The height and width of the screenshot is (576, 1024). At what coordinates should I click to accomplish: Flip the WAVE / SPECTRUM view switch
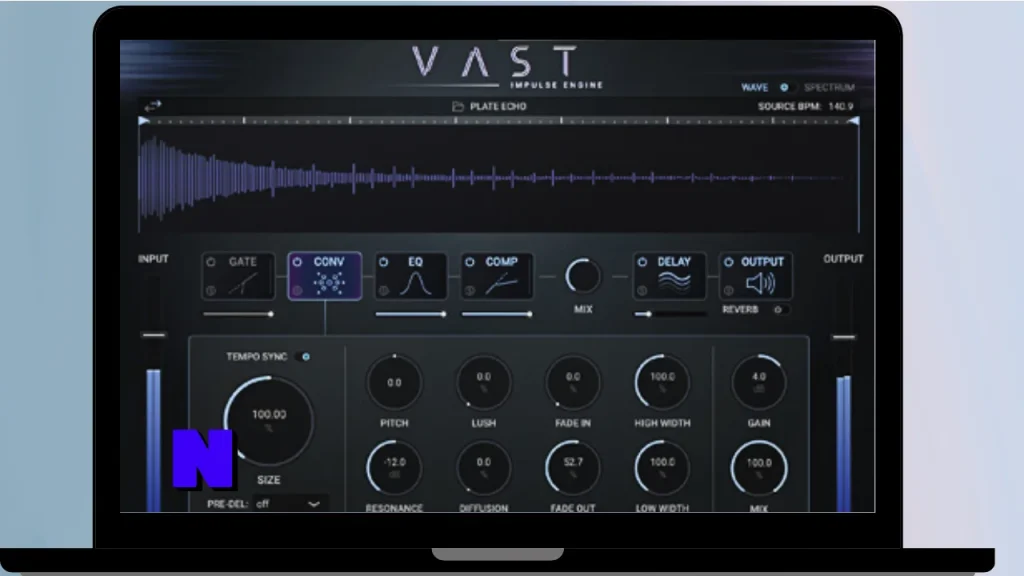786,88
